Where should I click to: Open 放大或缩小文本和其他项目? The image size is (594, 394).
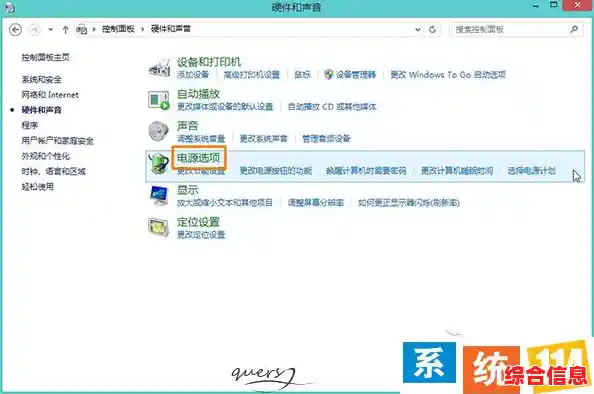(225, 203)
